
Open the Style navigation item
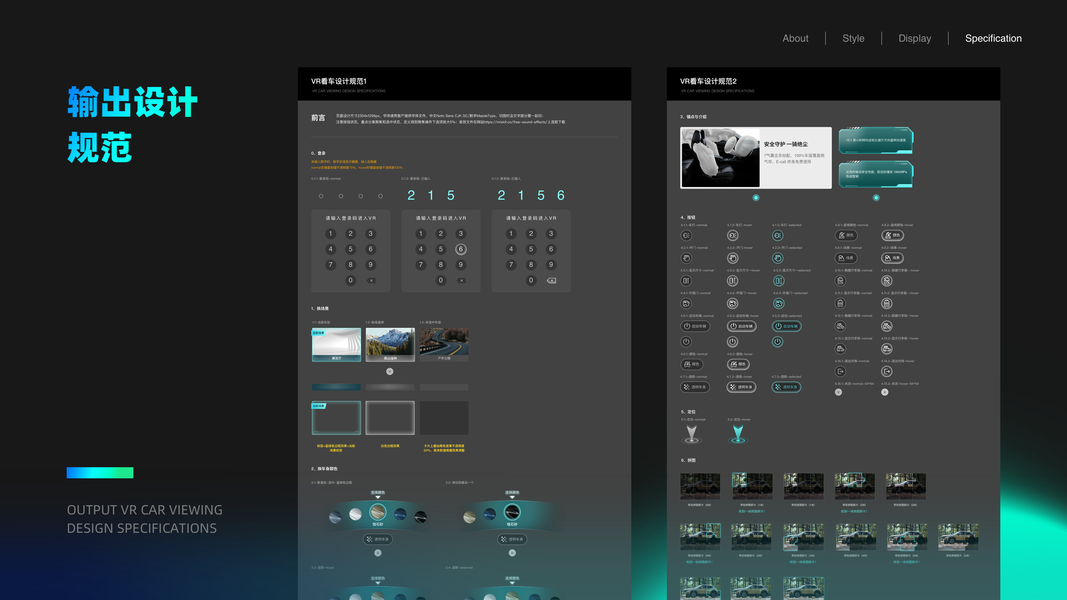[853, 39]
